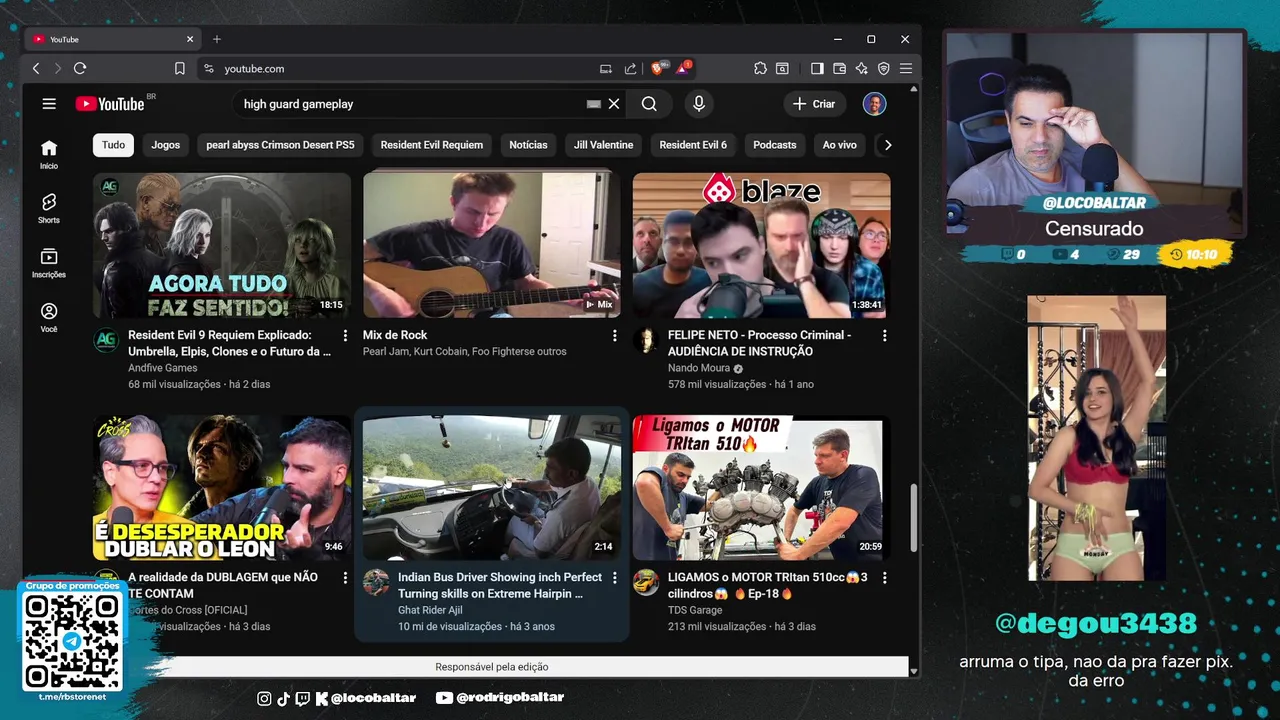This screenshot has height=720, width=1280.
Task: Click the magnifying glass search button
Action: [x=649, y=104]
